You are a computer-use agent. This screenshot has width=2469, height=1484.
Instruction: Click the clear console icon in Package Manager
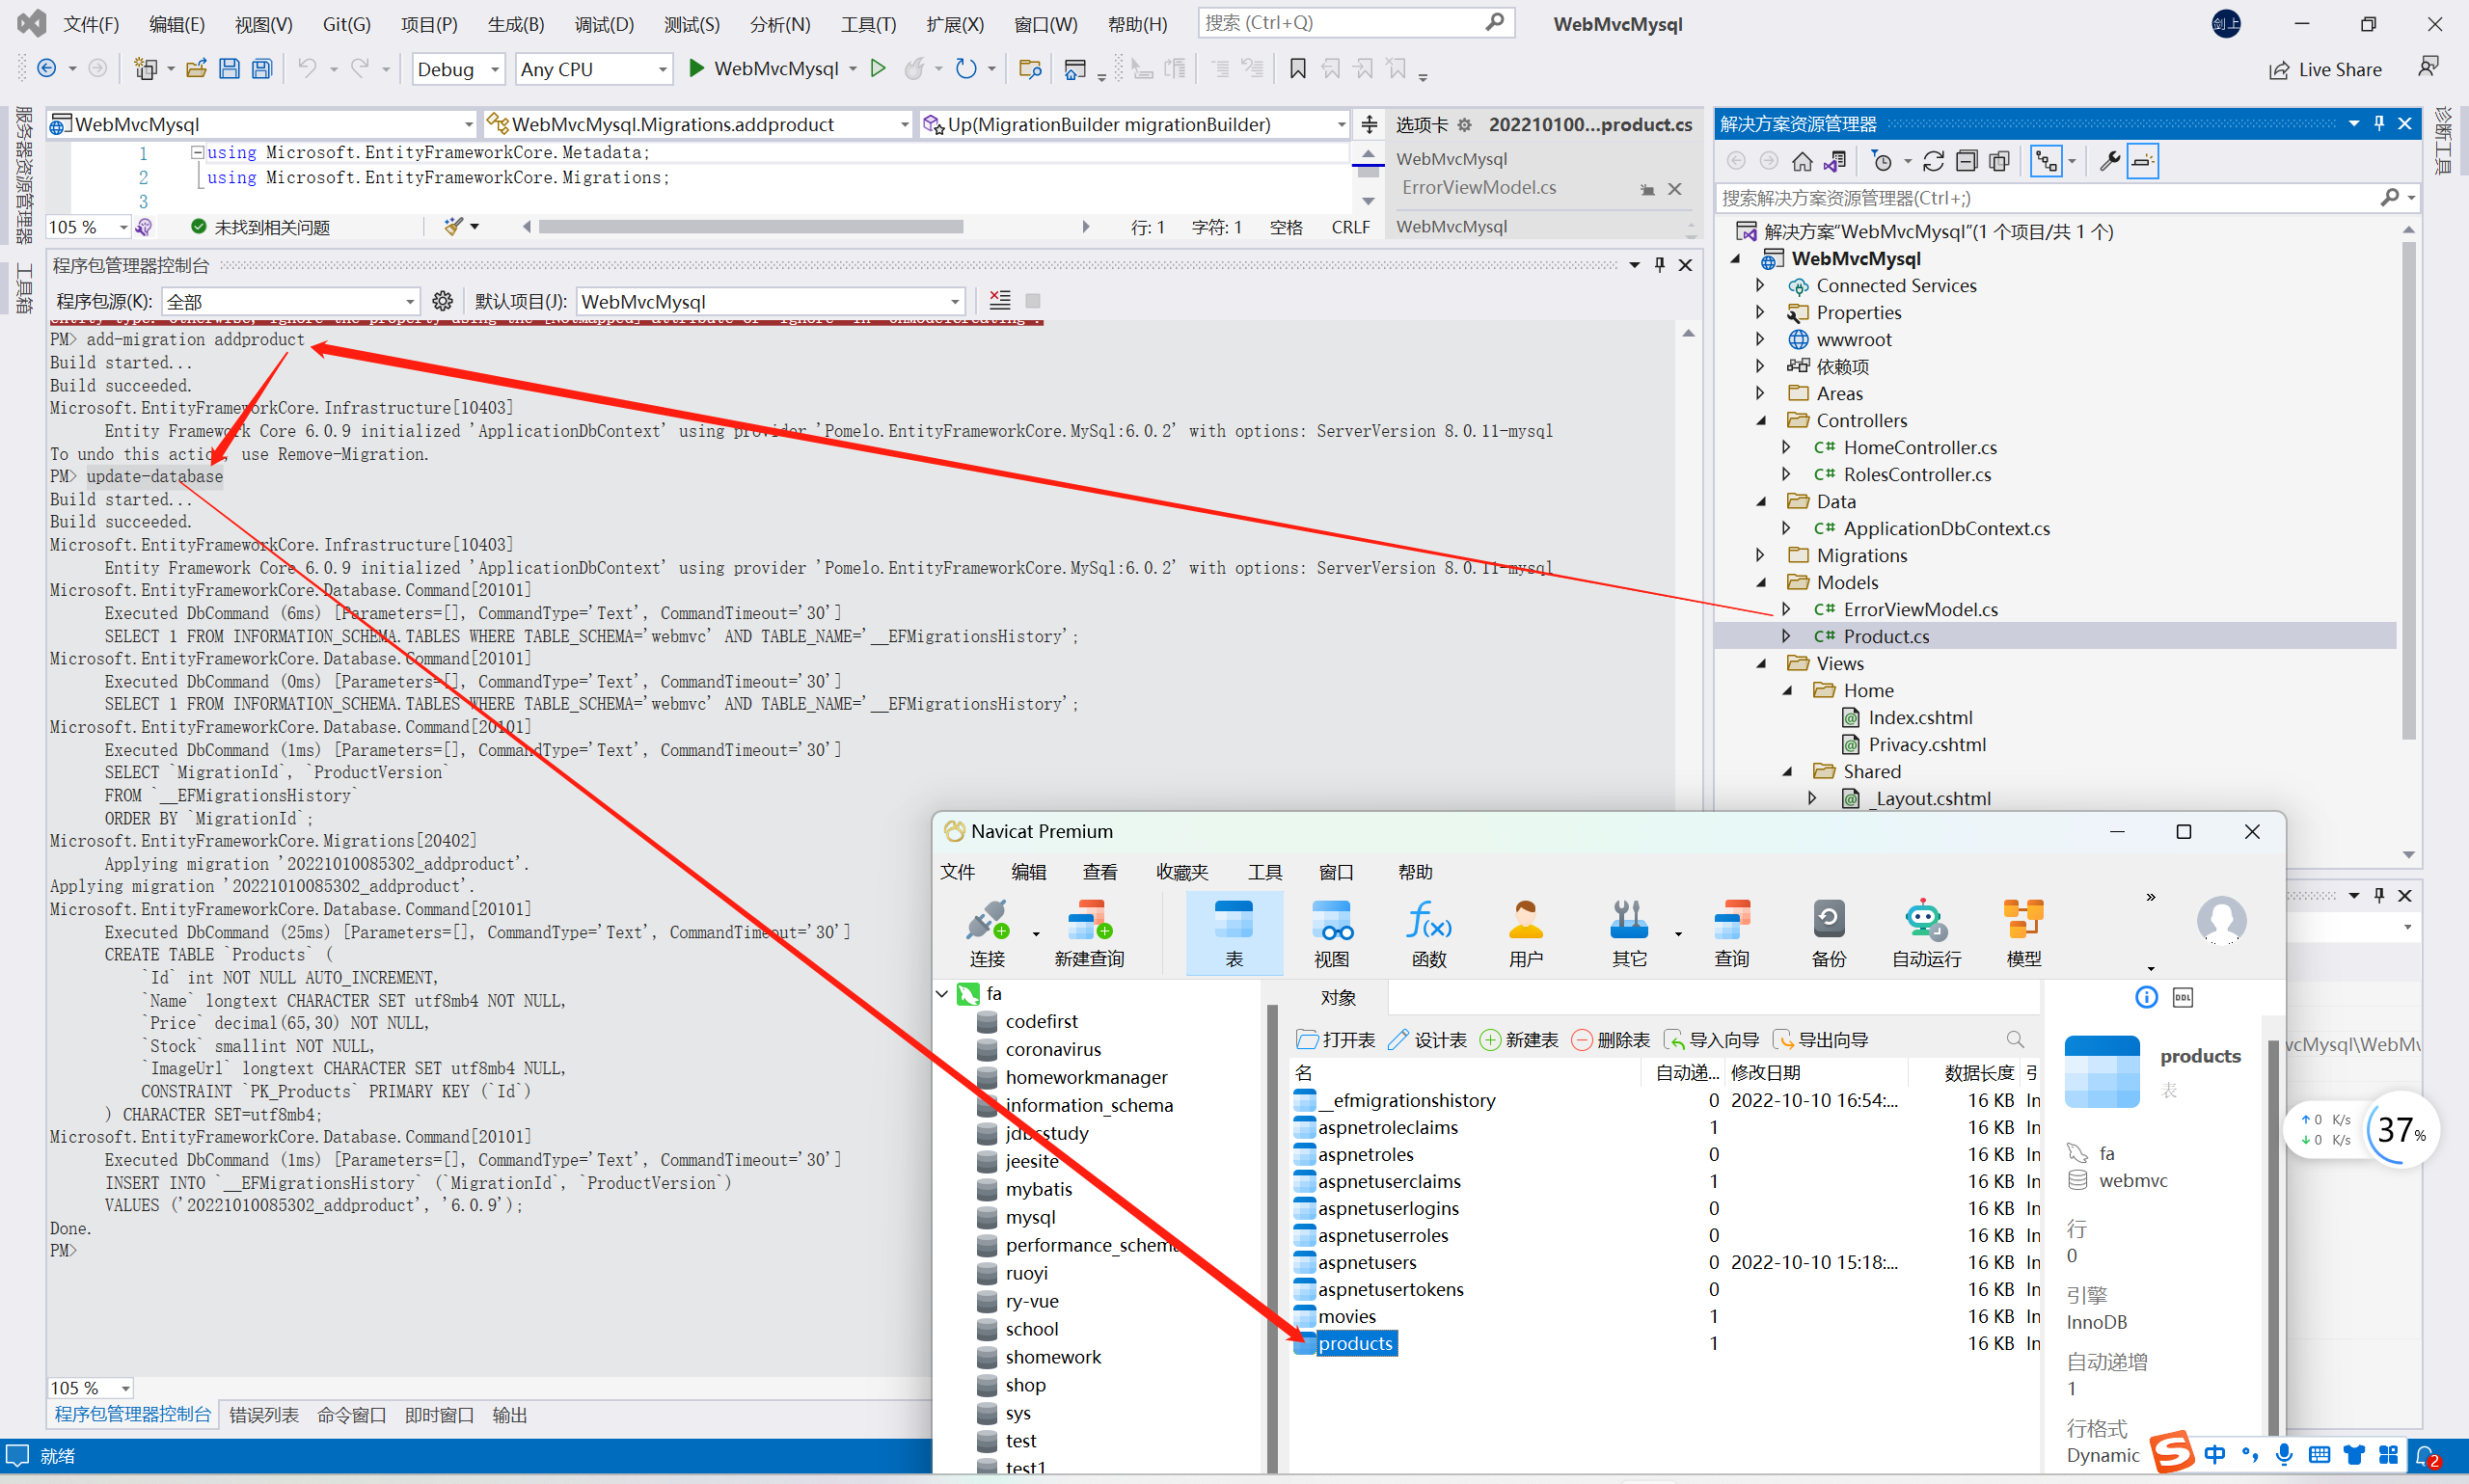click(999, 300)
